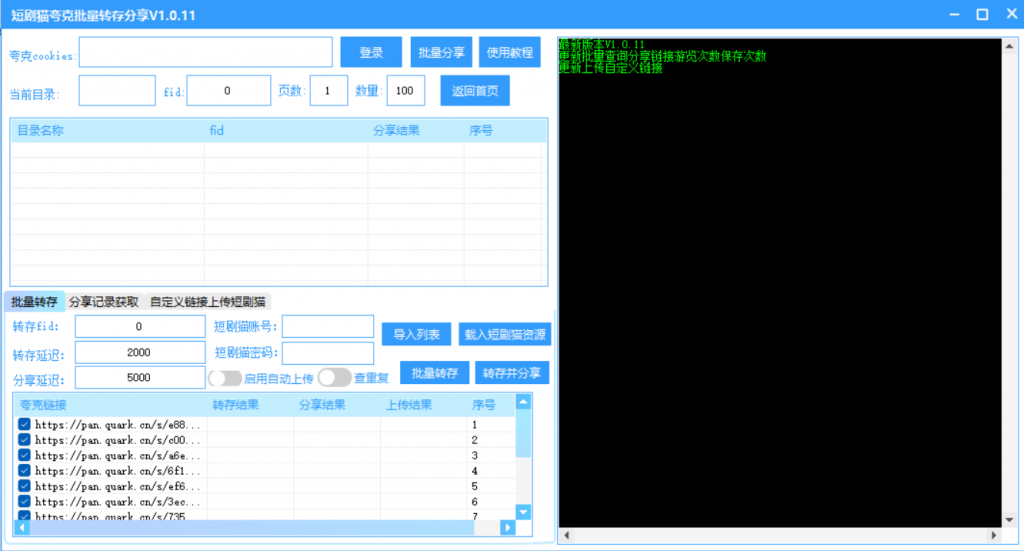Image resolution: width=1024 pixels, height=551 pixels.
Task: Click the link list scroll up arrow
Action: (x=523, y=402)
